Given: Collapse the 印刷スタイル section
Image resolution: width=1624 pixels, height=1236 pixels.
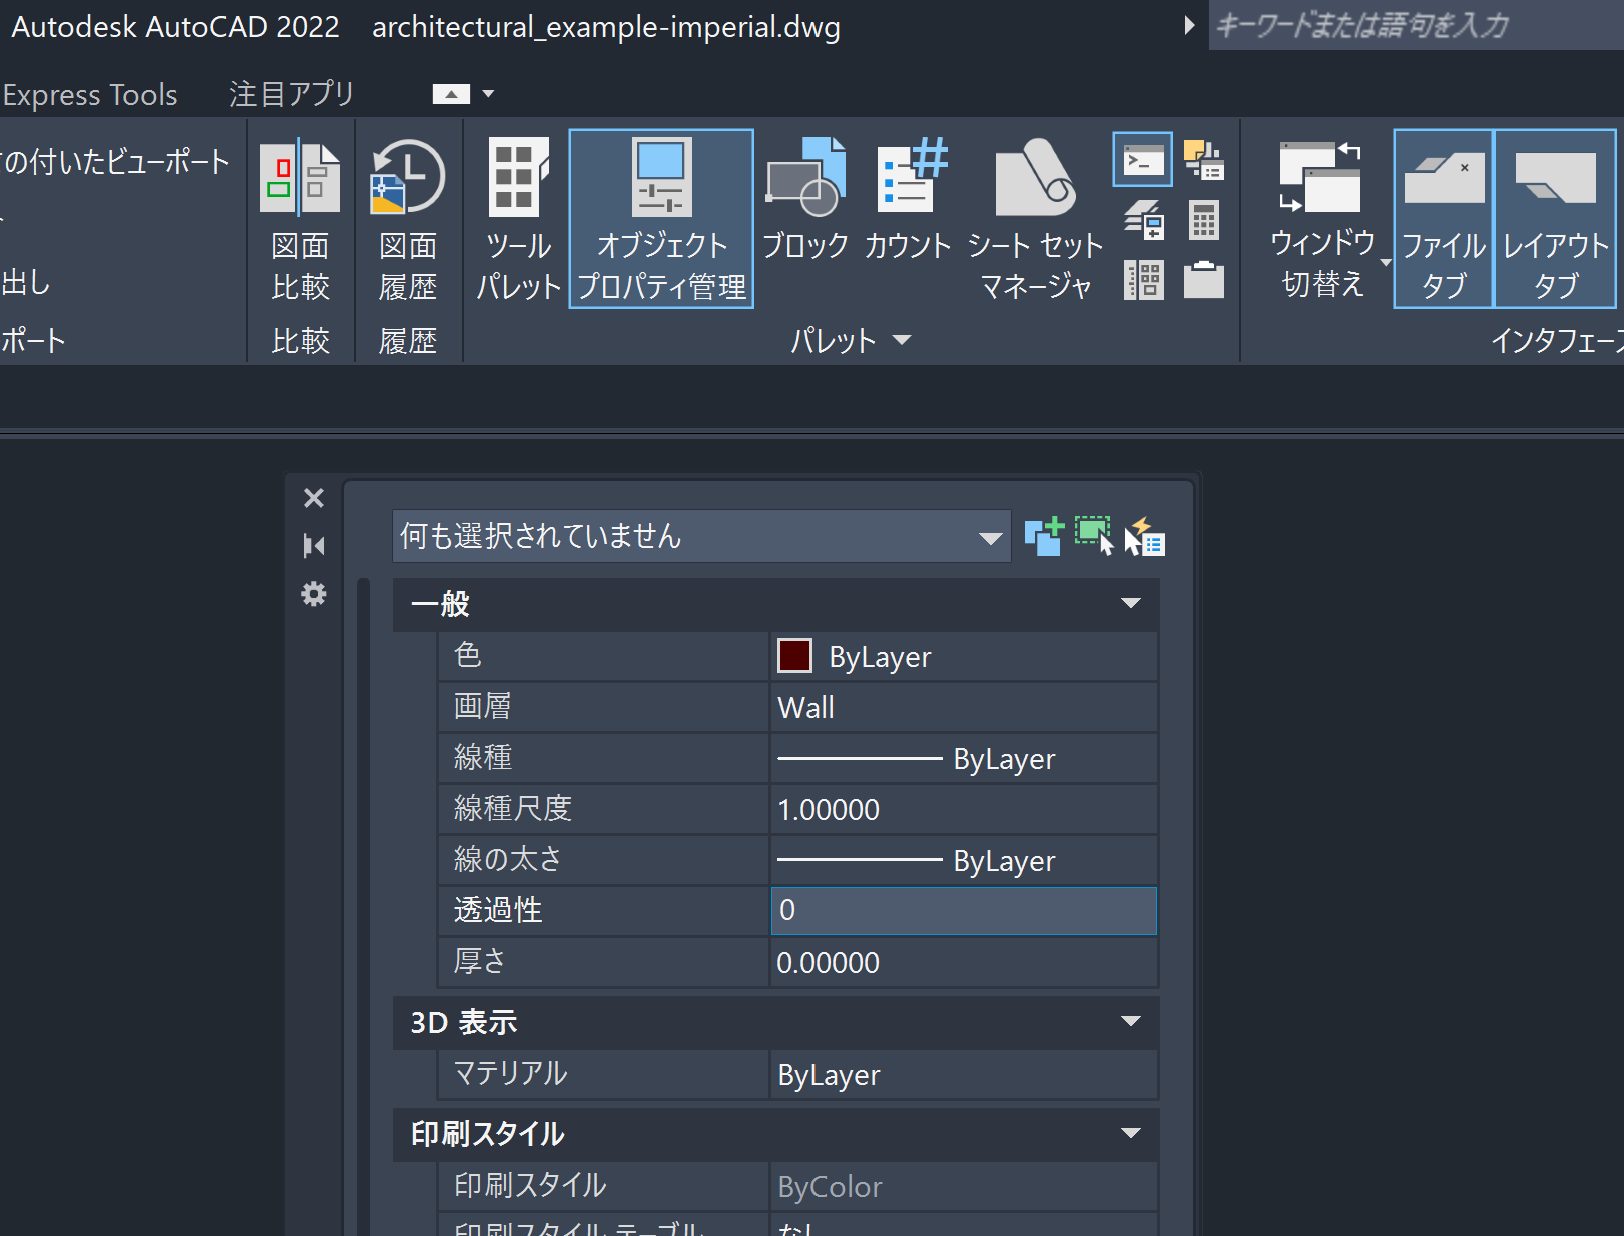Looking at the screenshot, I should click(1131, 1133).
